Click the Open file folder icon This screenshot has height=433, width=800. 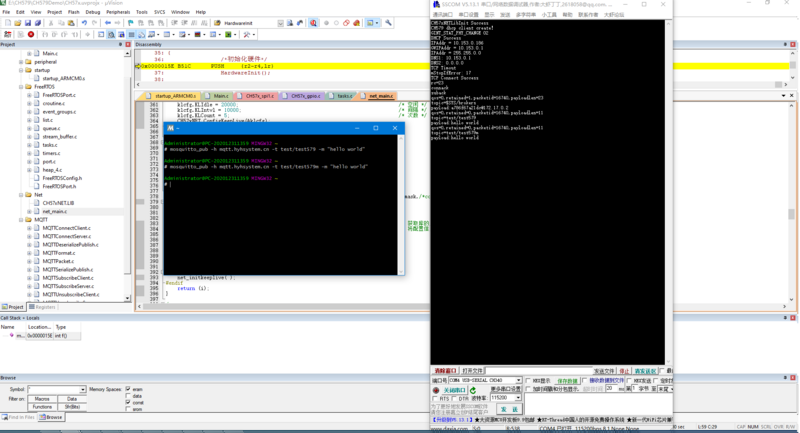click(x=17, y=23)
